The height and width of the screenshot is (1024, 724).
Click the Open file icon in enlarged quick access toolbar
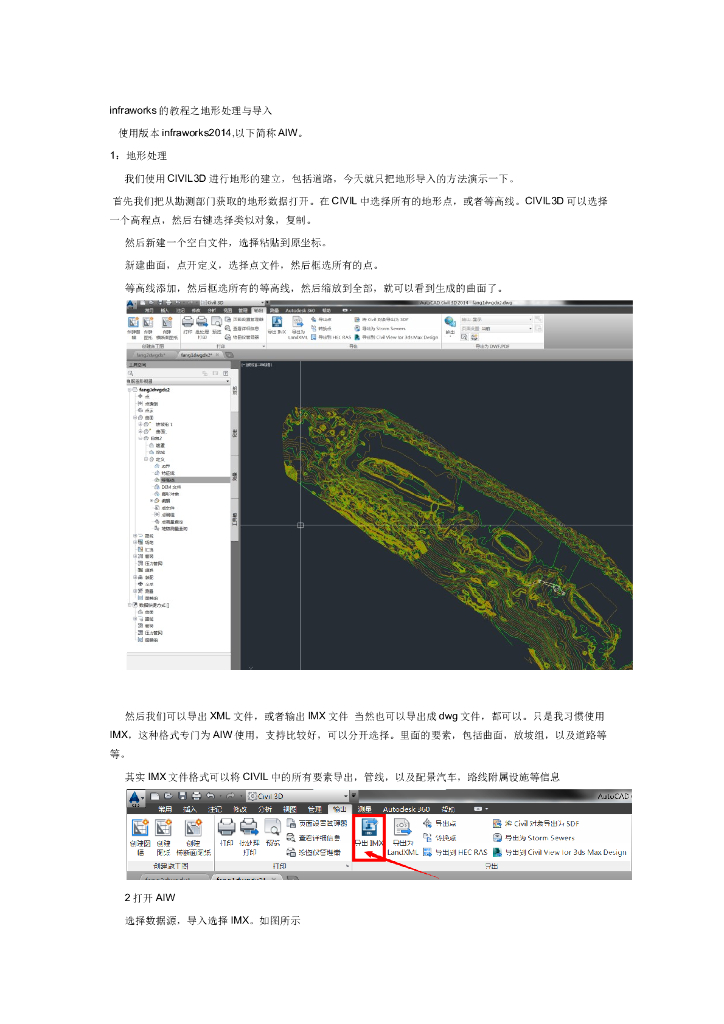click(169, 796)
